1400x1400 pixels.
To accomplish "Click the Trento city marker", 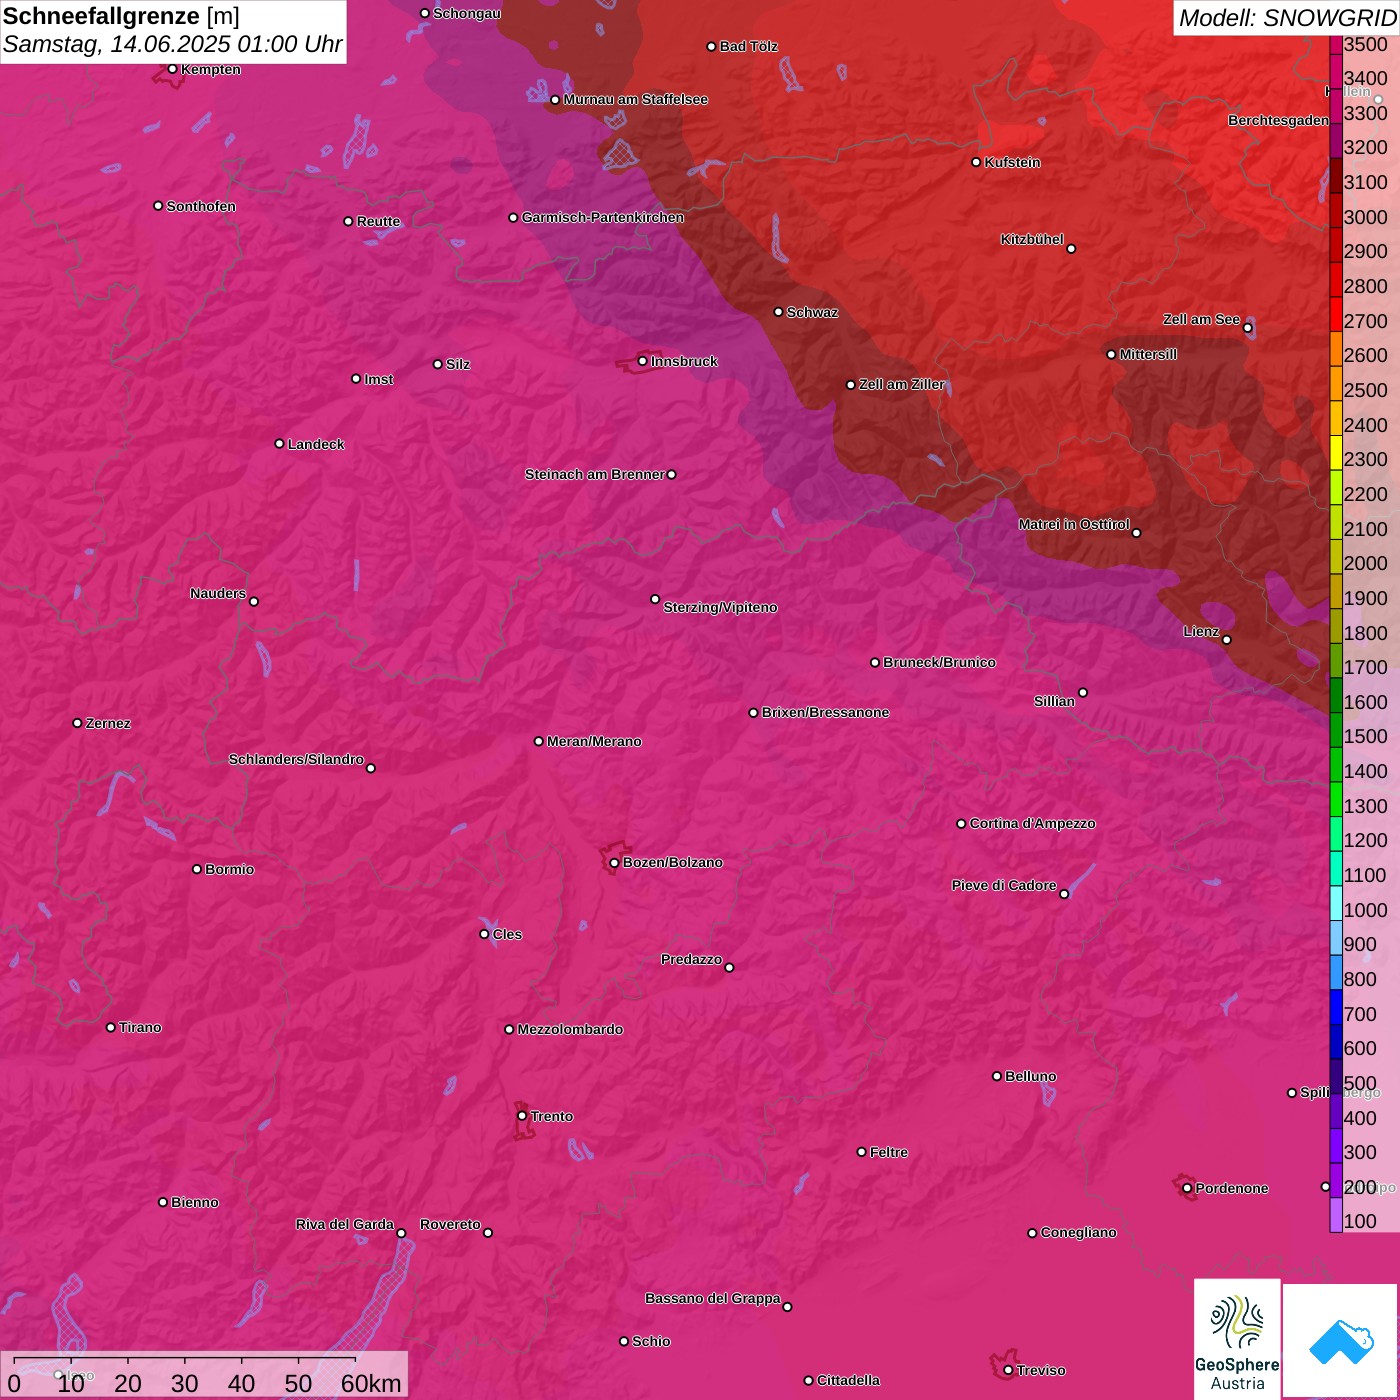I will tap(522, 1116).
